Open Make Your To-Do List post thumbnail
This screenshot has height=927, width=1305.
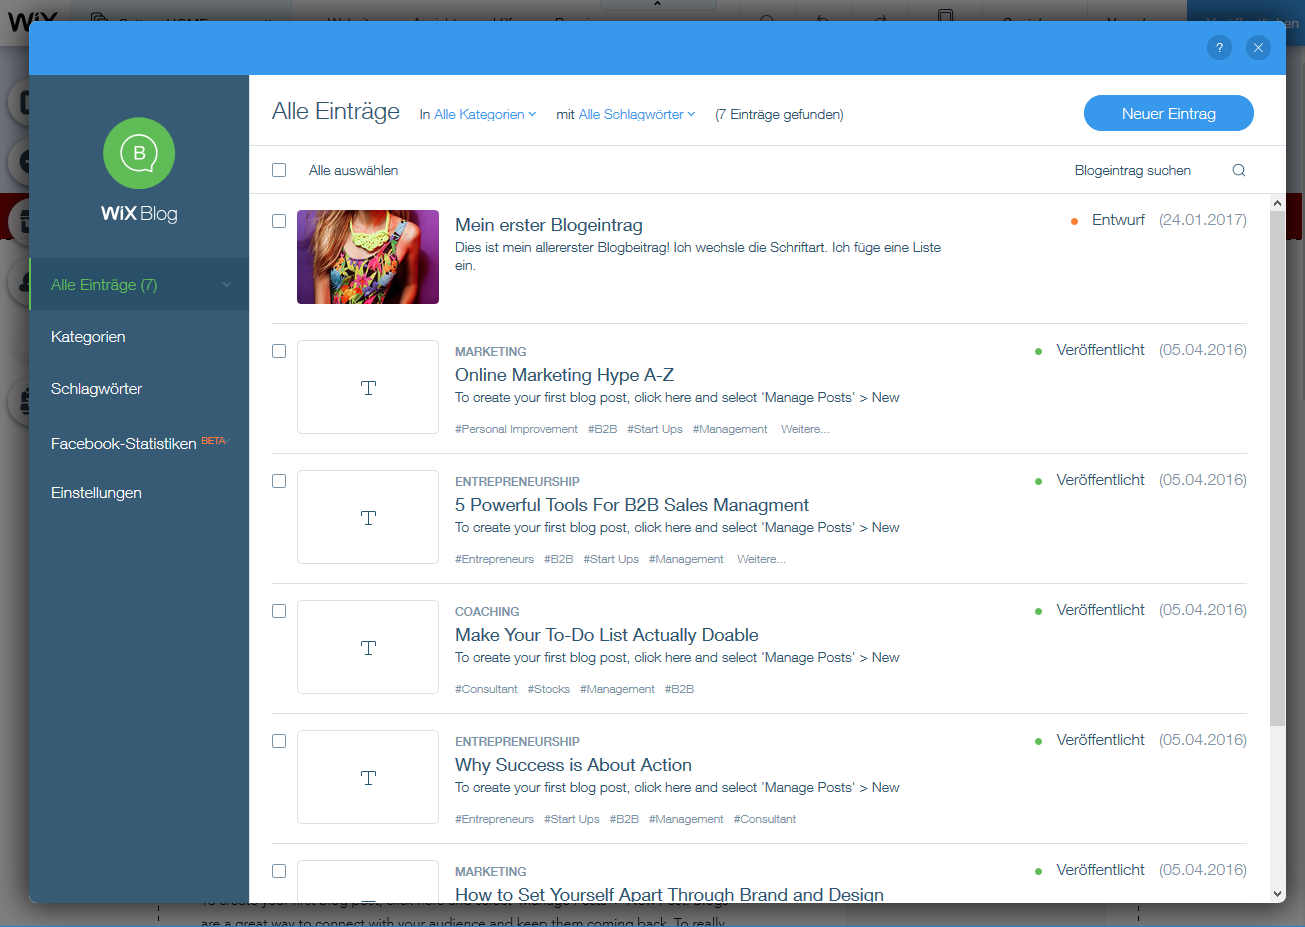pos(368,647)
